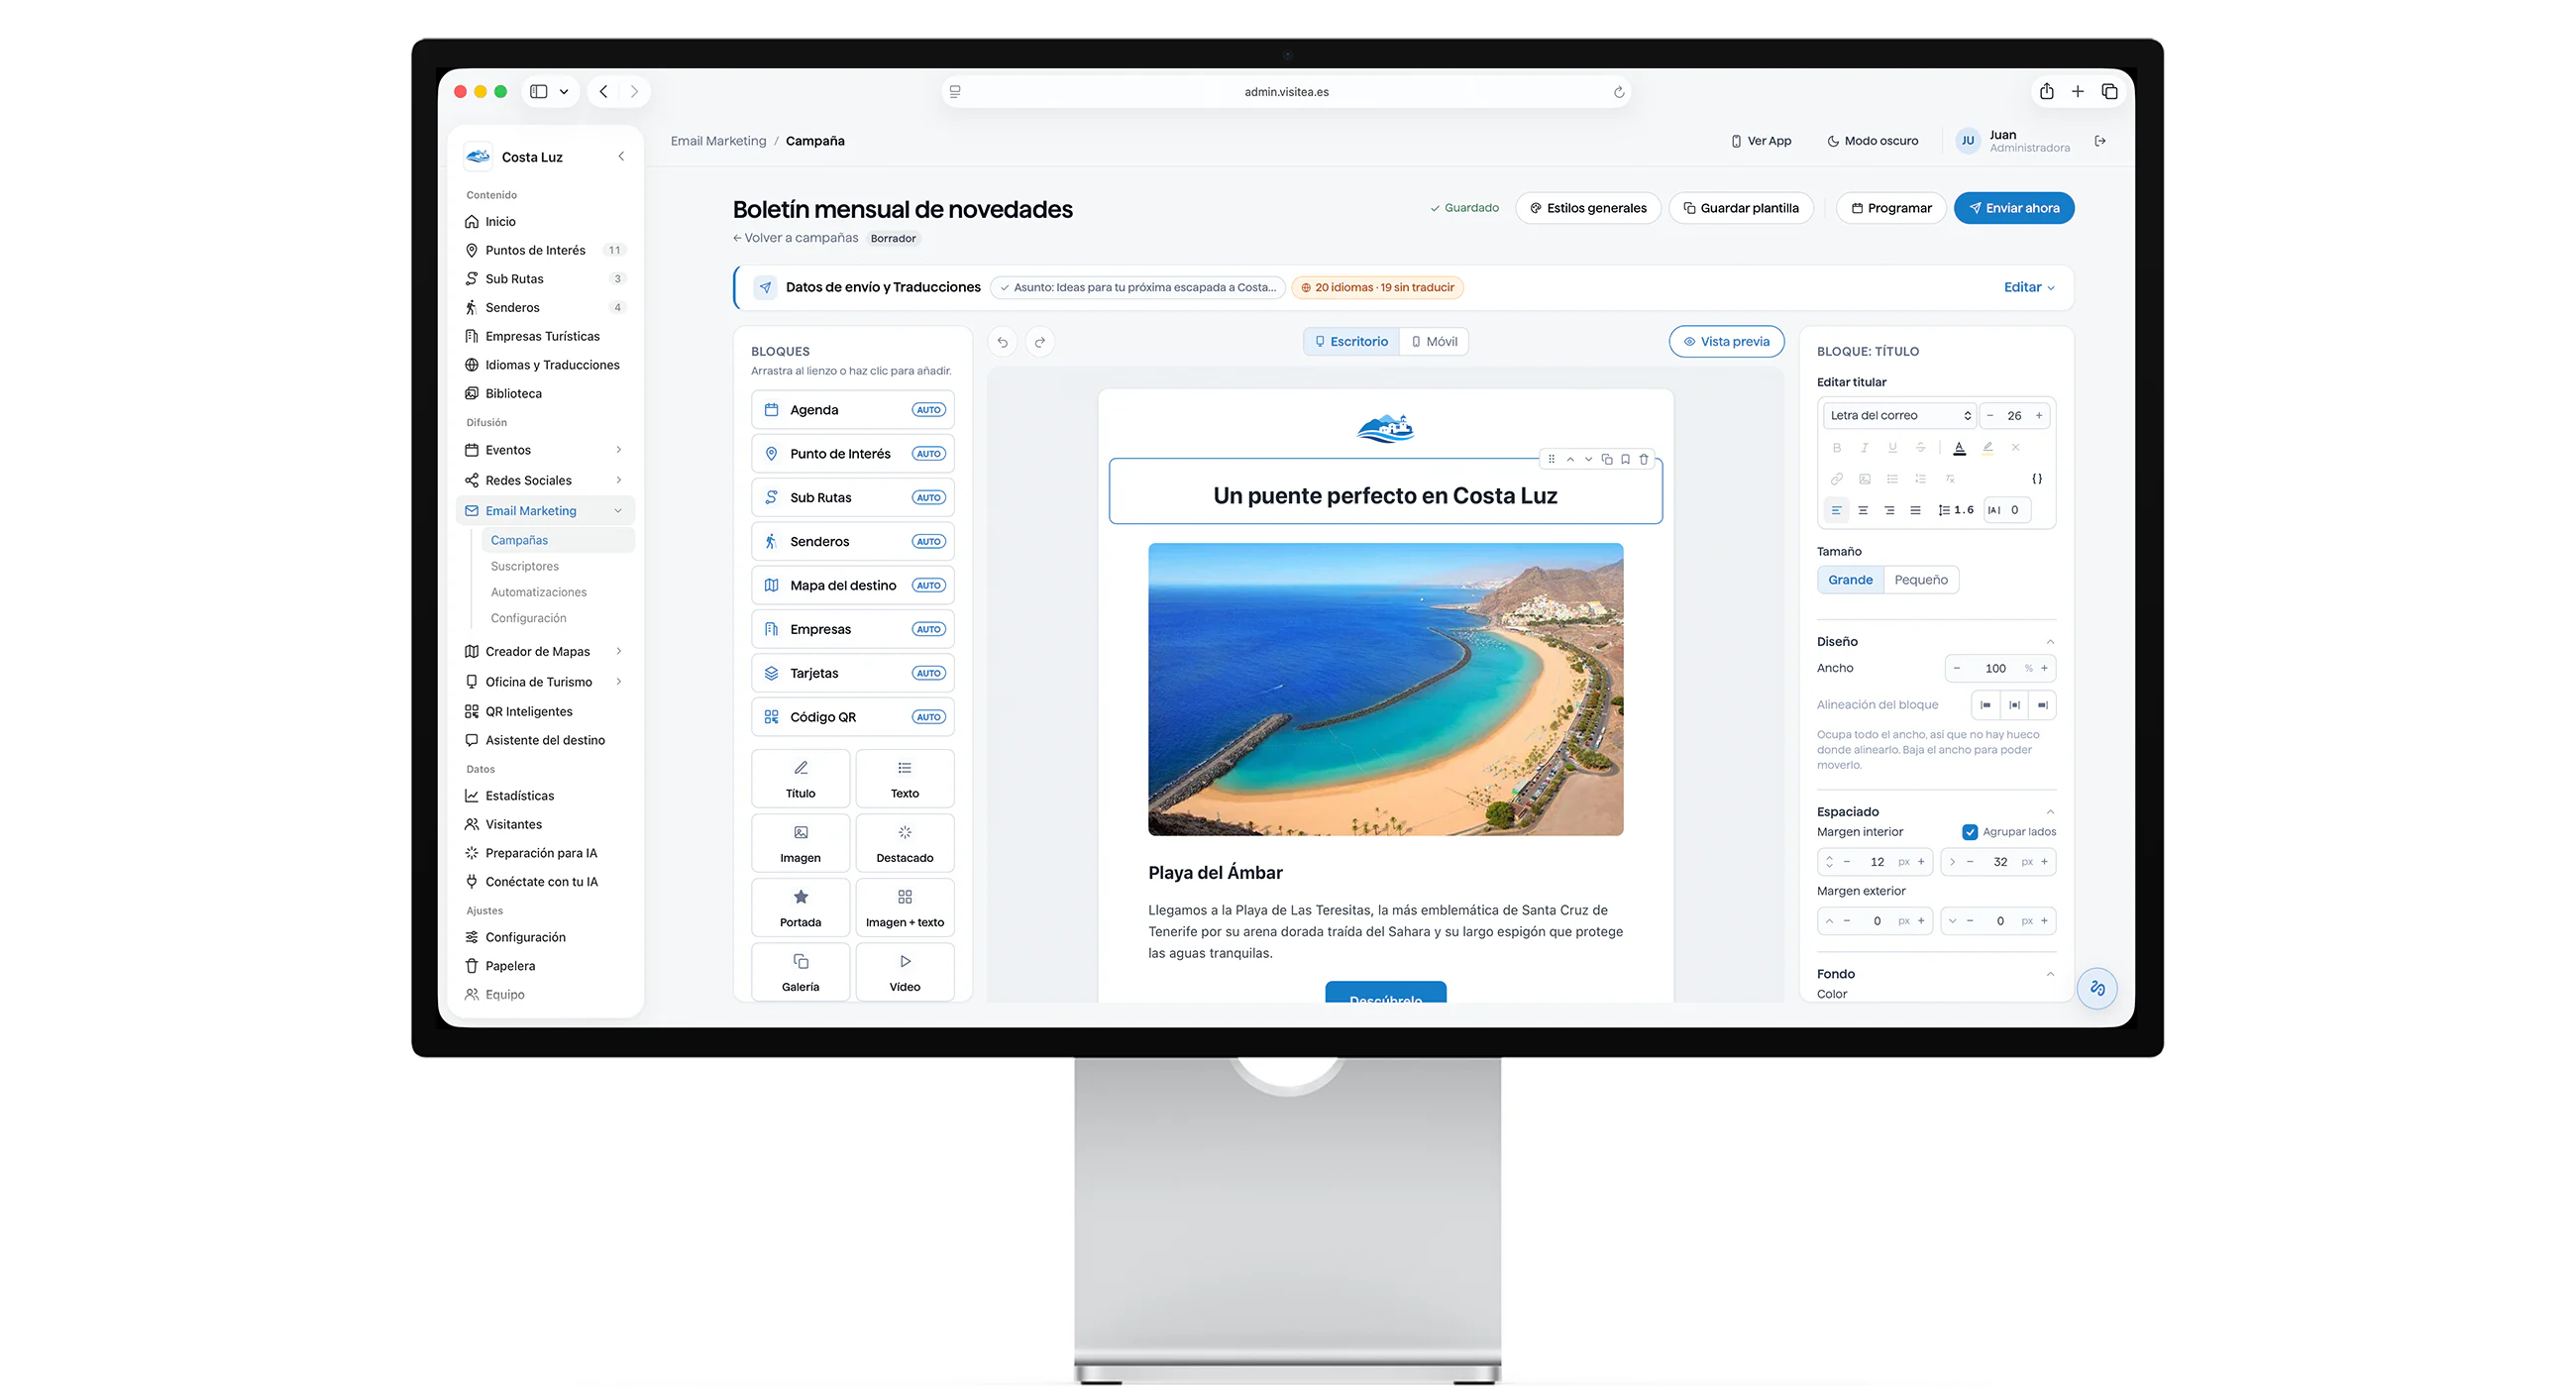The image size is (2576, 1387).
Task: Select the Pequeño size option
Action: coord(1920,580)
